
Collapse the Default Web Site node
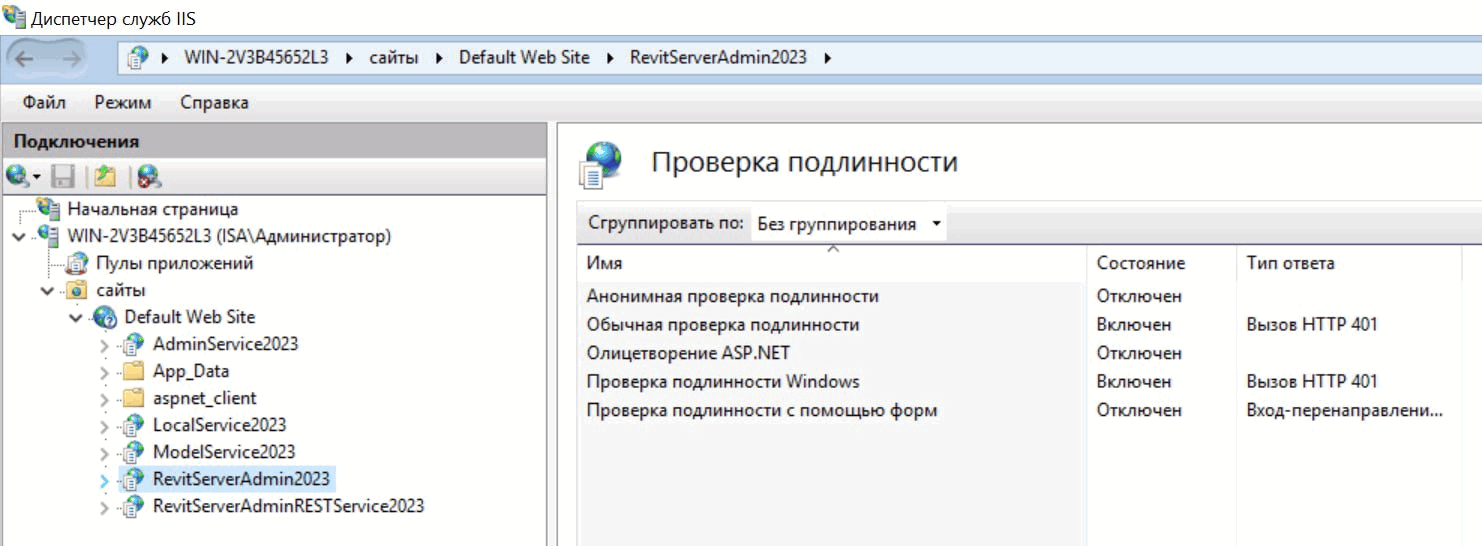[x=76, y=318]
